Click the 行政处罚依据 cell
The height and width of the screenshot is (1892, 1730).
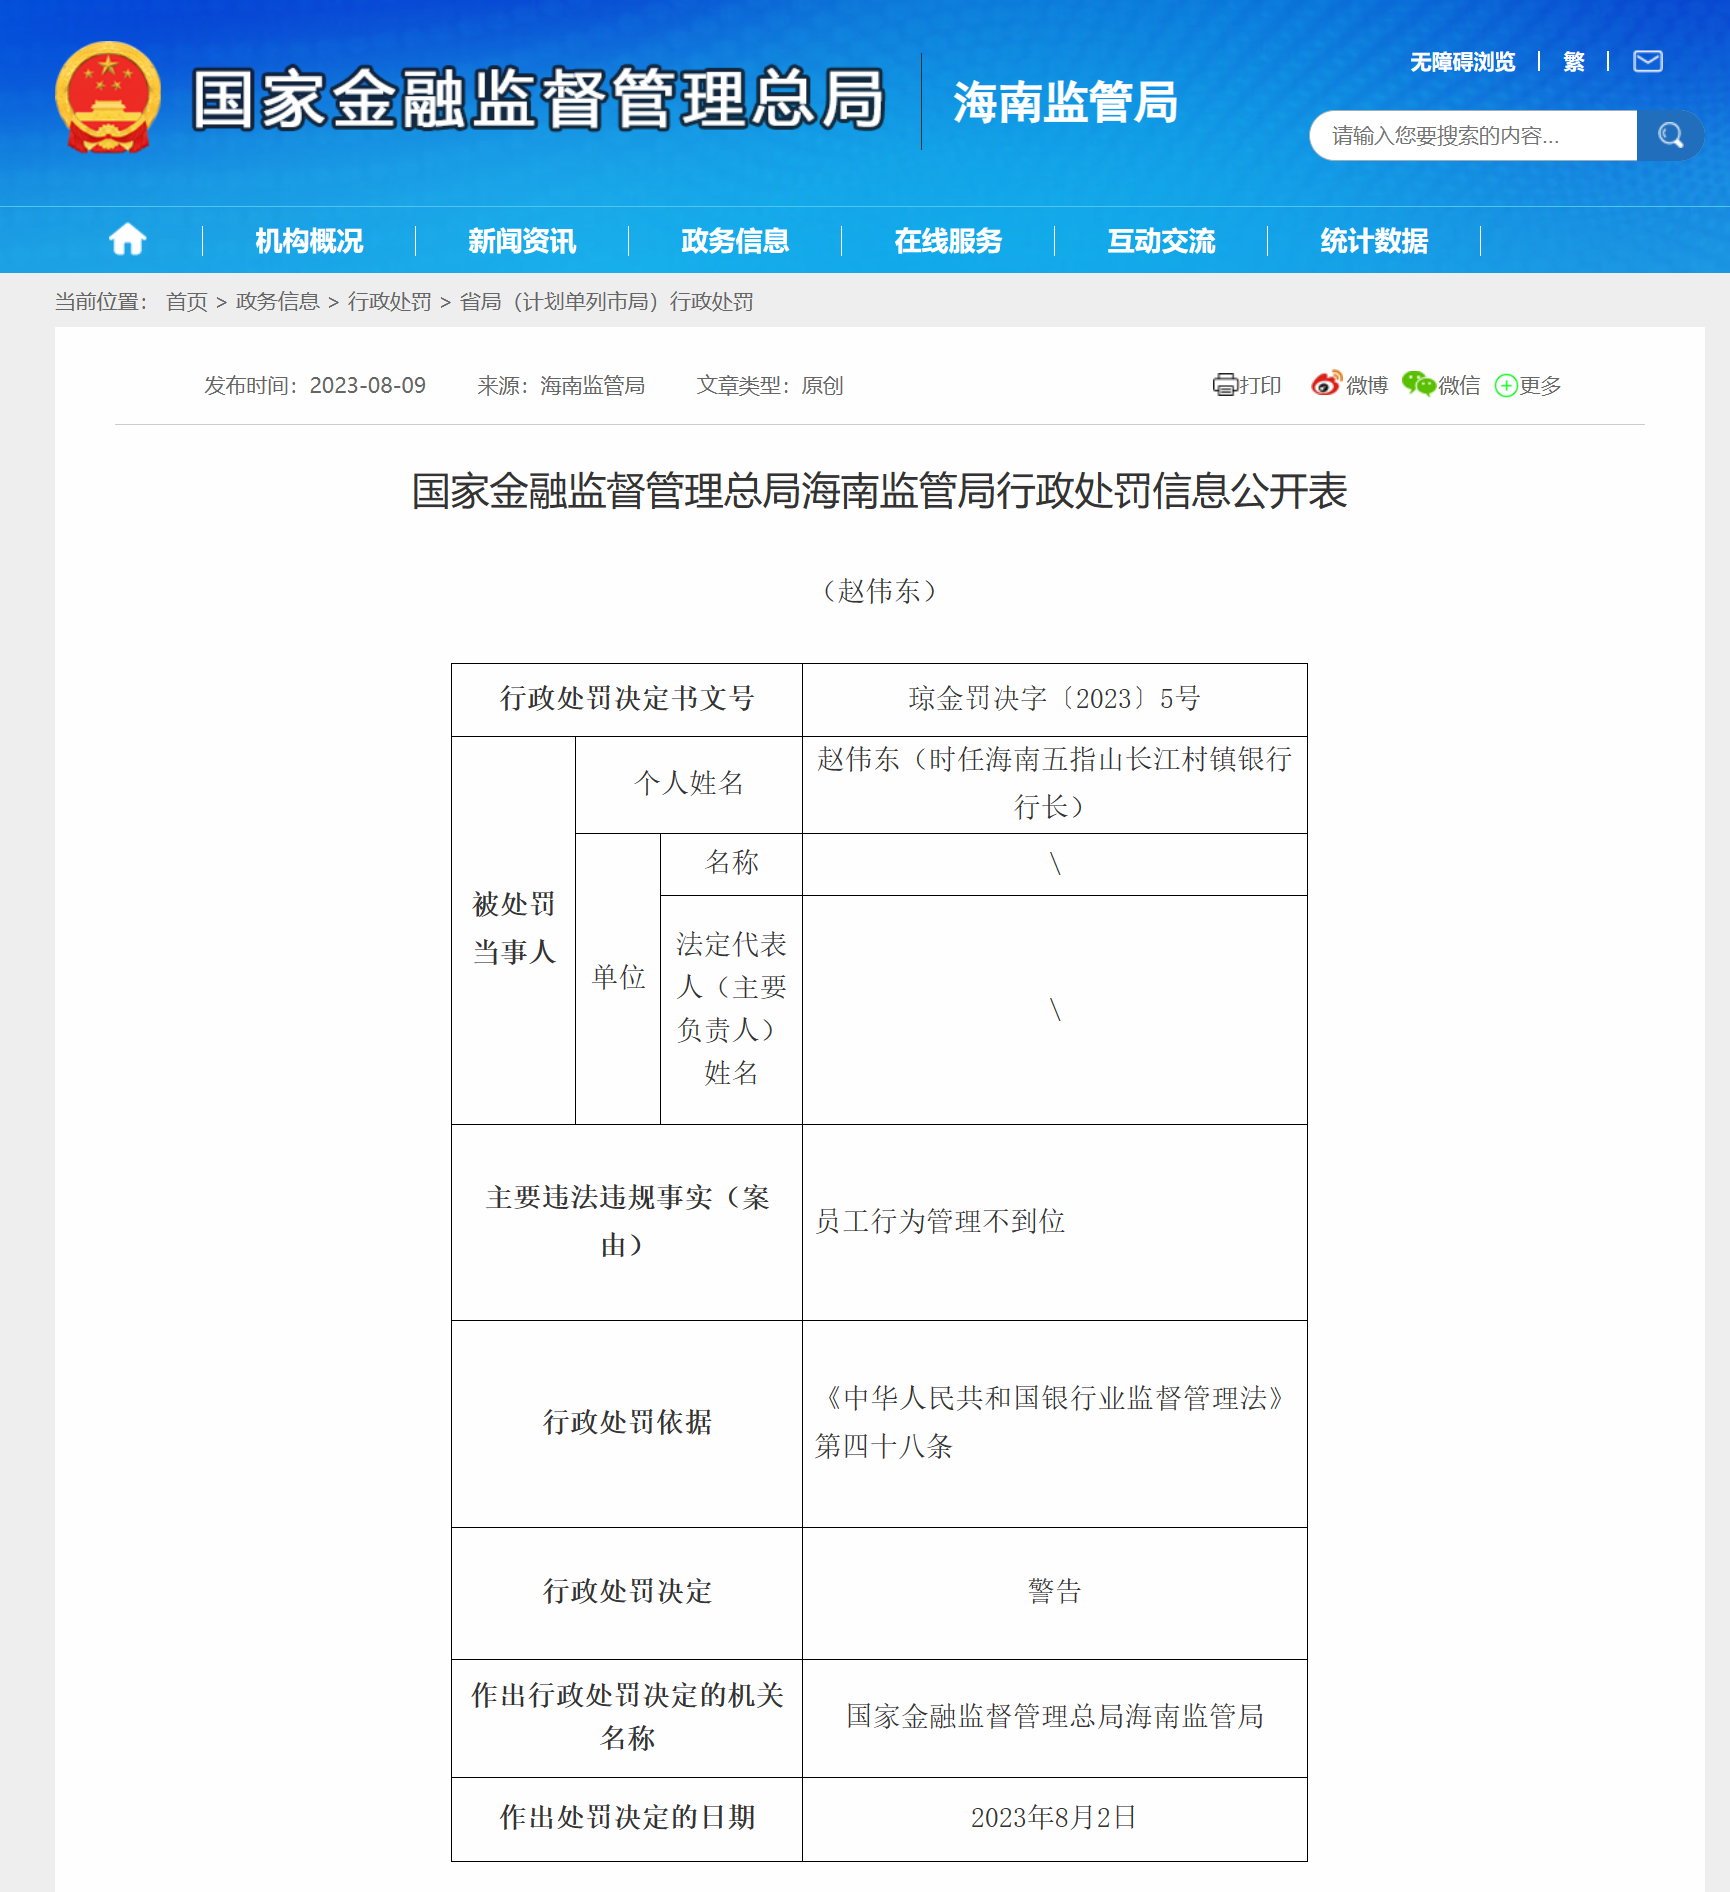click(x=627, y=1423)
